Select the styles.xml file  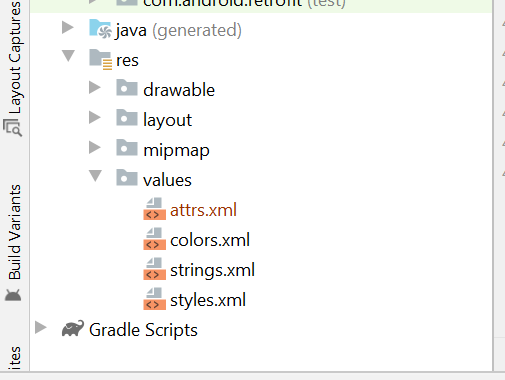(208, 300)
